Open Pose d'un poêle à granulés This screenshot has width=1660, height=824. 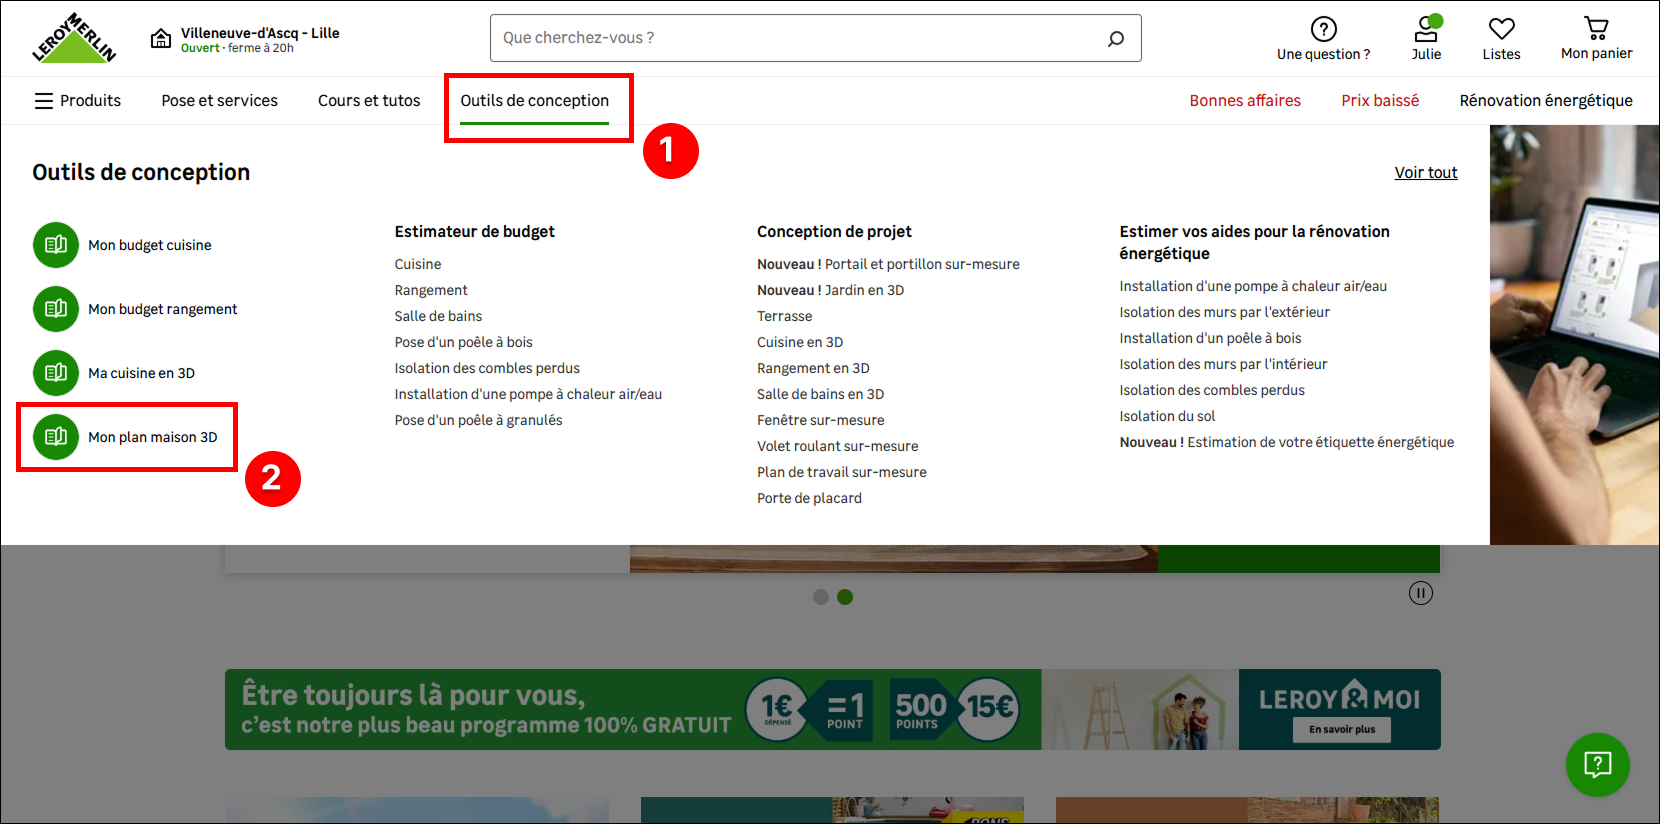(x=478, y=420)
